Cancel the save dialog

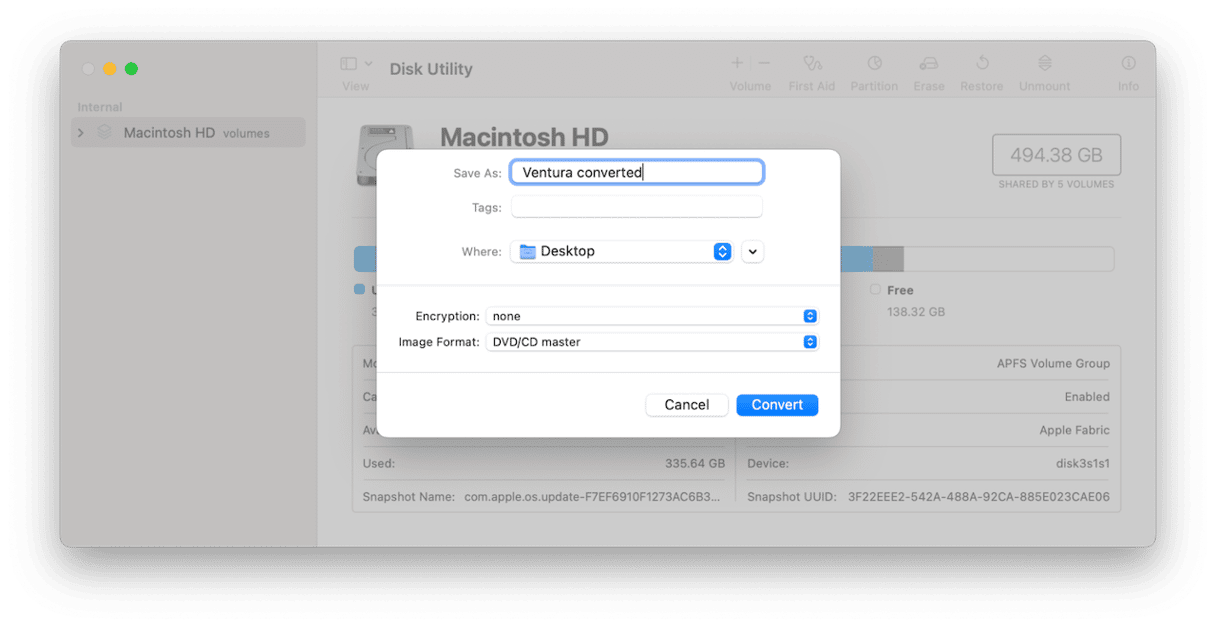point(687,405)
